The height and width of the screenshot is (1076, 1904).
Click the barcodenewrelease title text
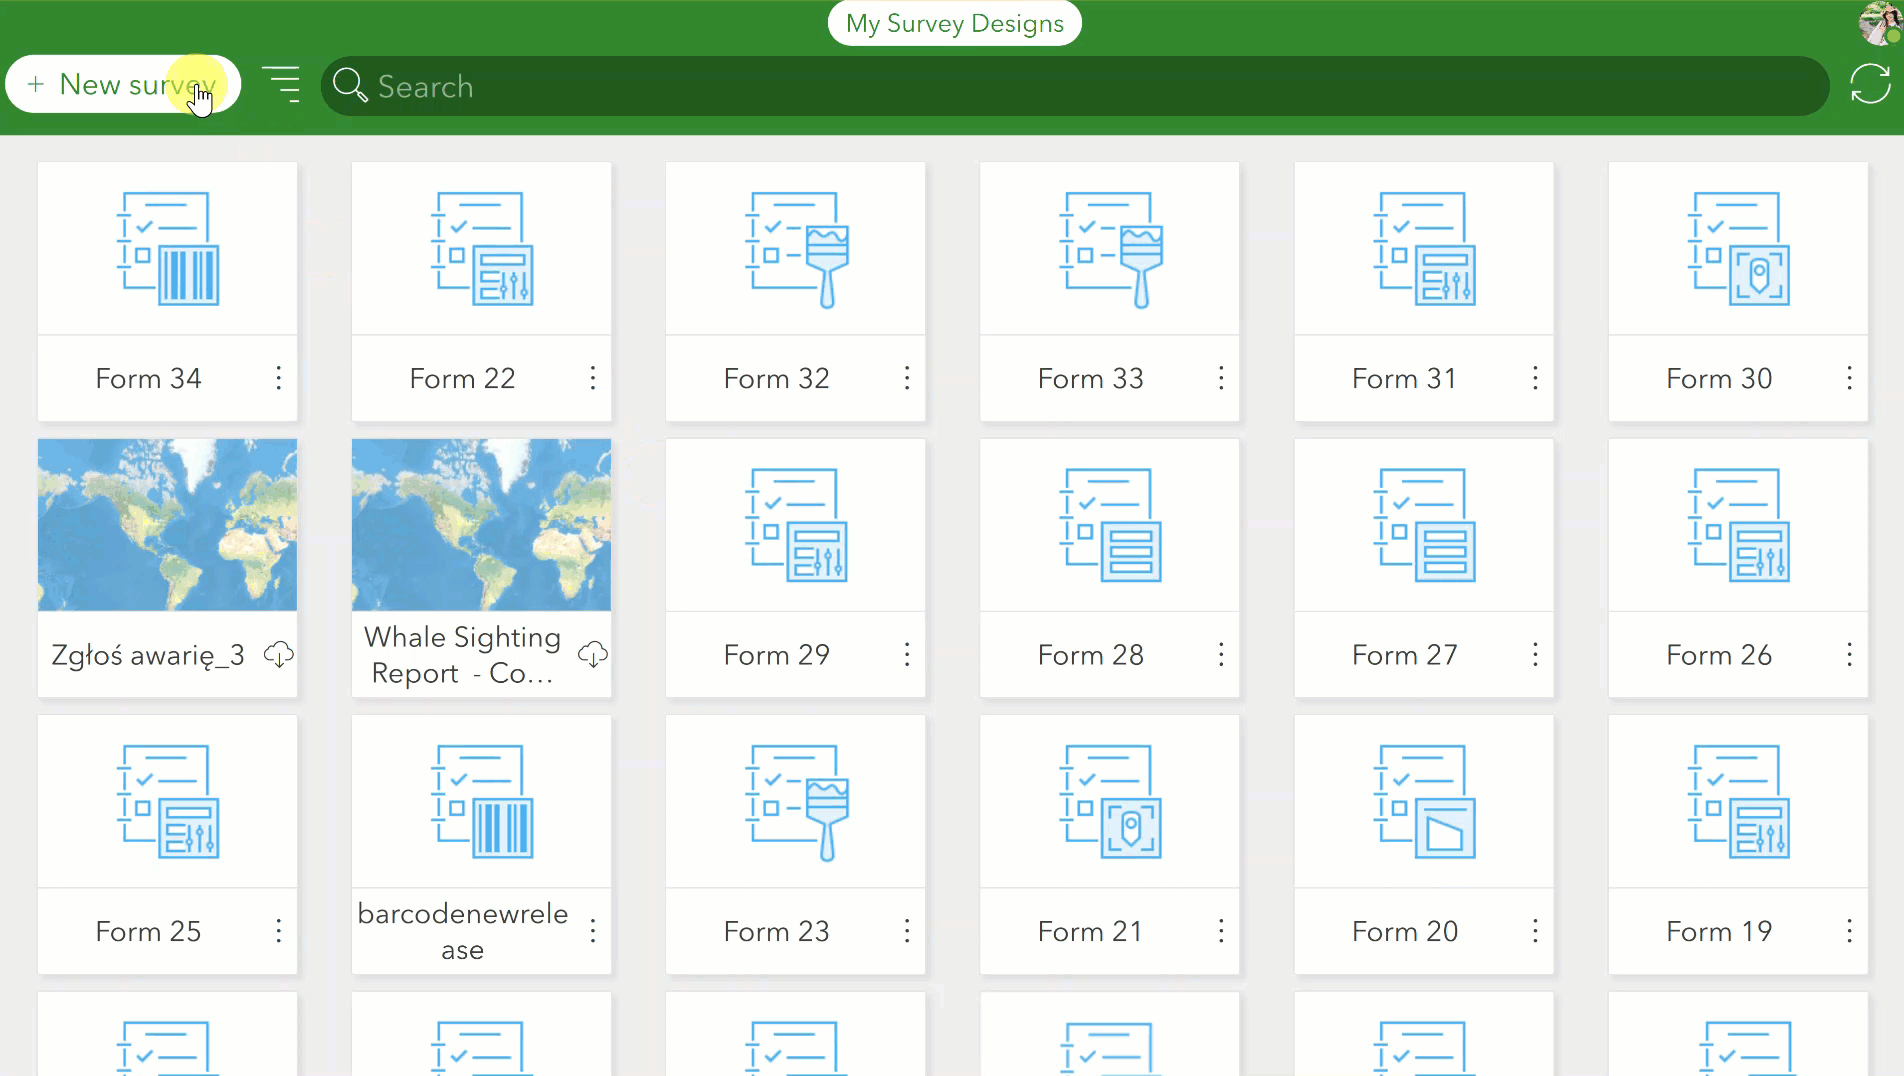462,931
